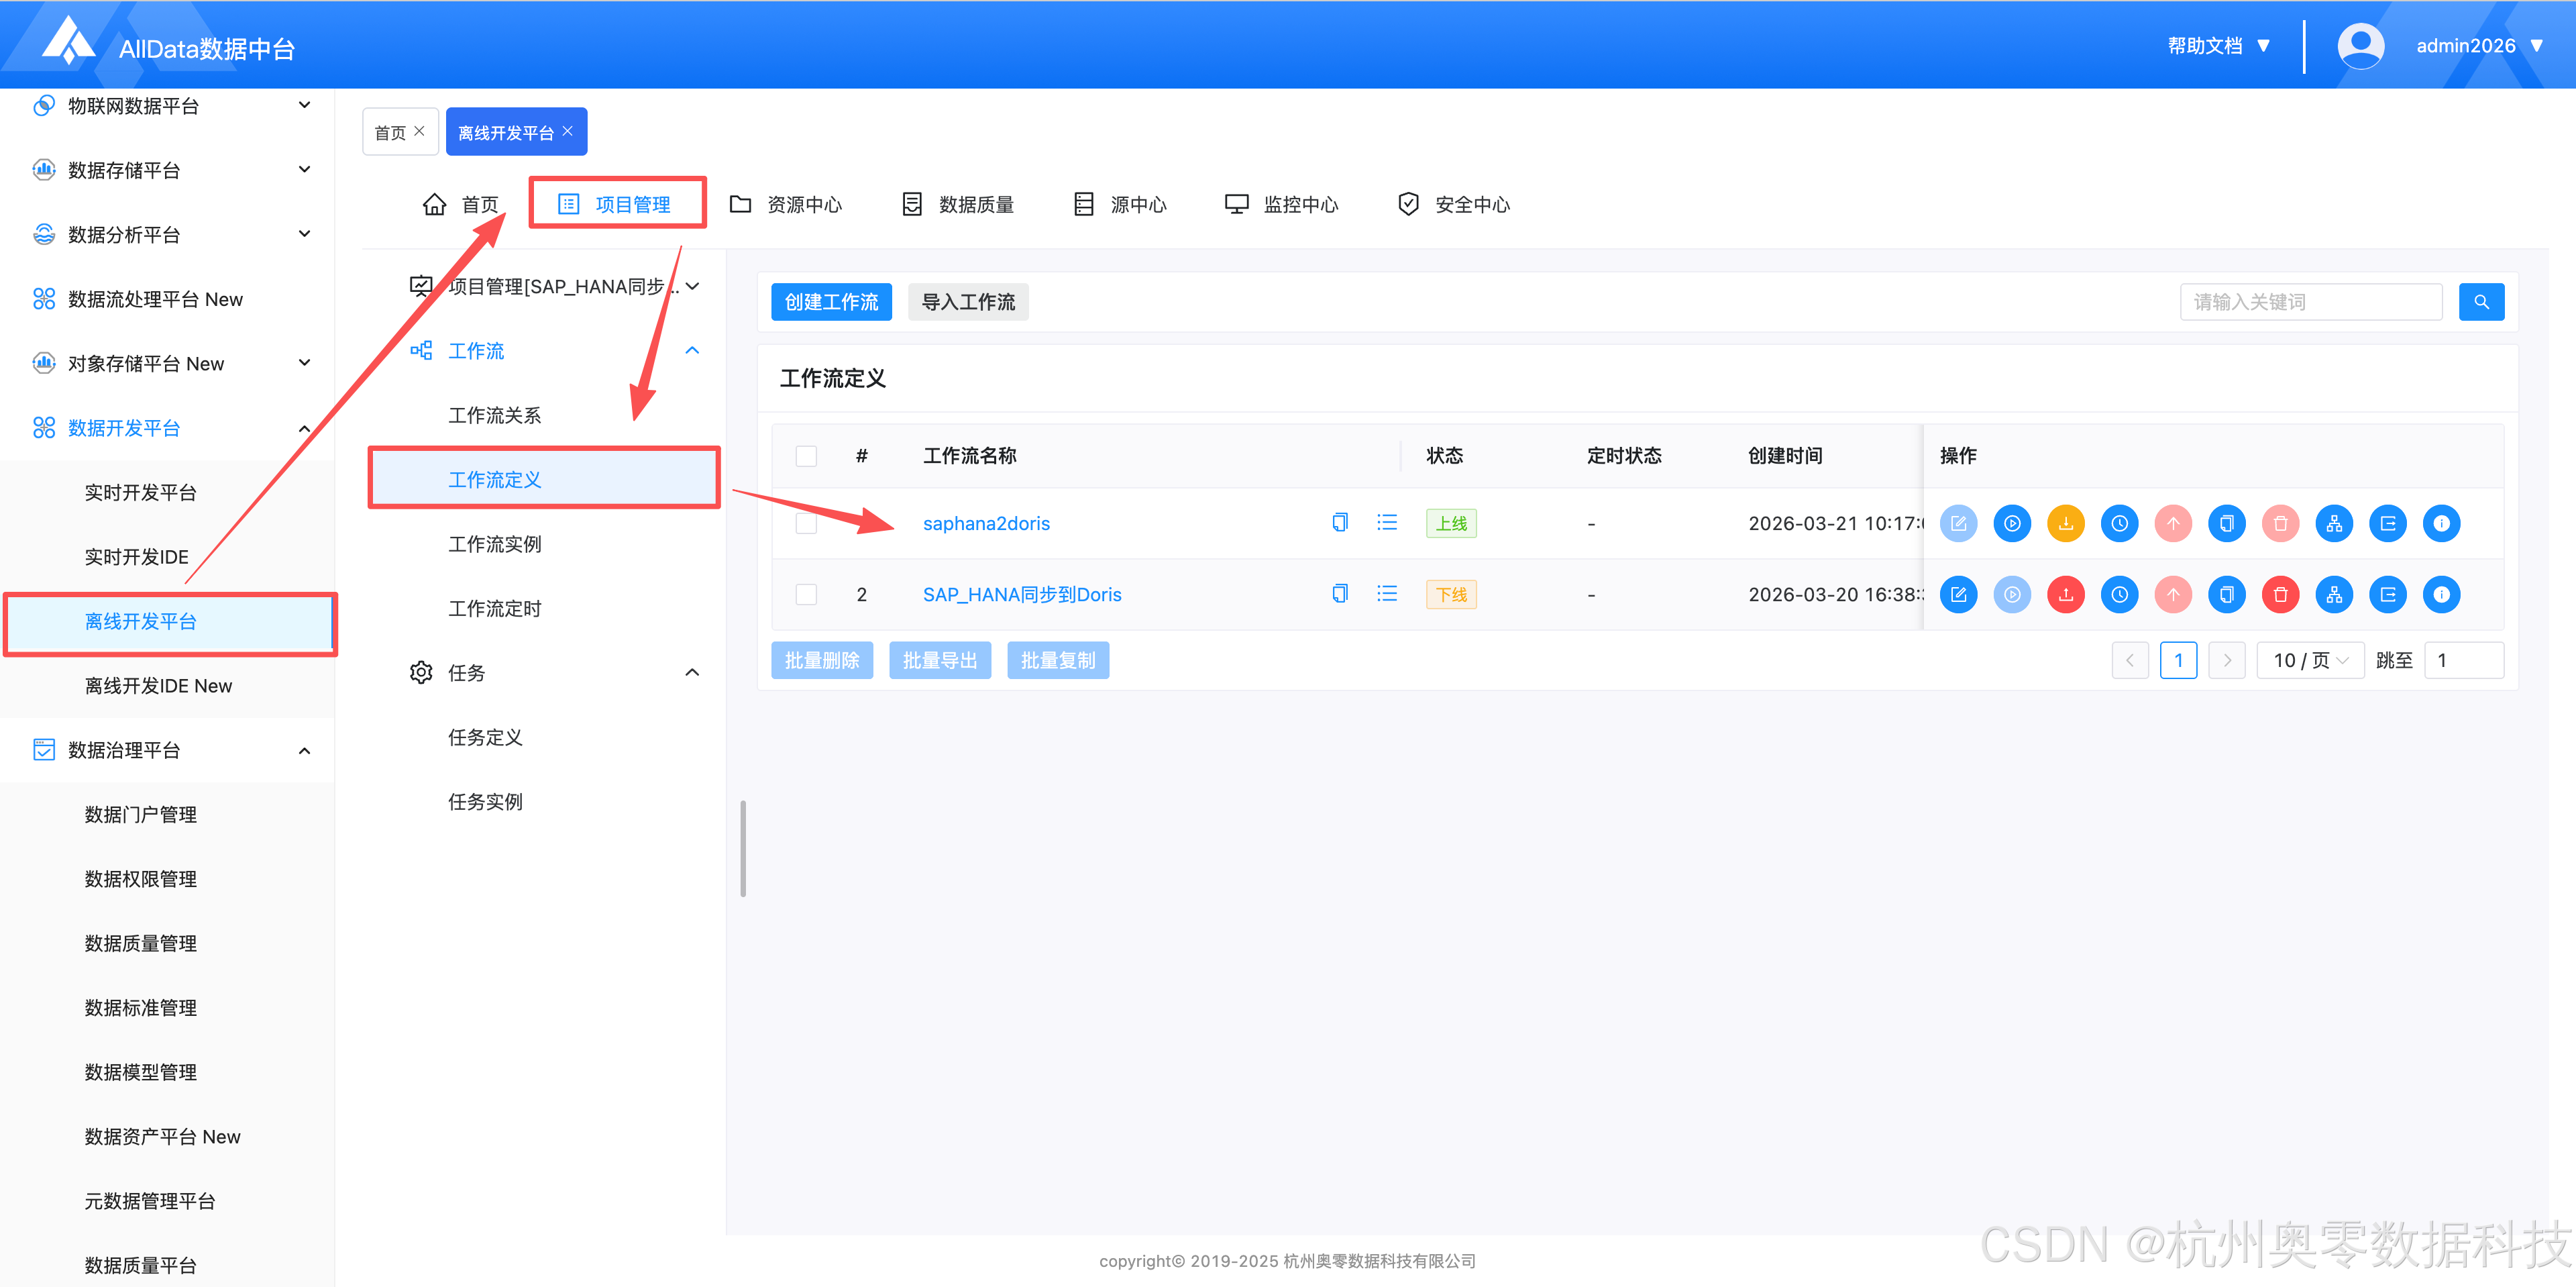
Task: Open 离线开发IDE New in sidebar
Action: point(158,686)
